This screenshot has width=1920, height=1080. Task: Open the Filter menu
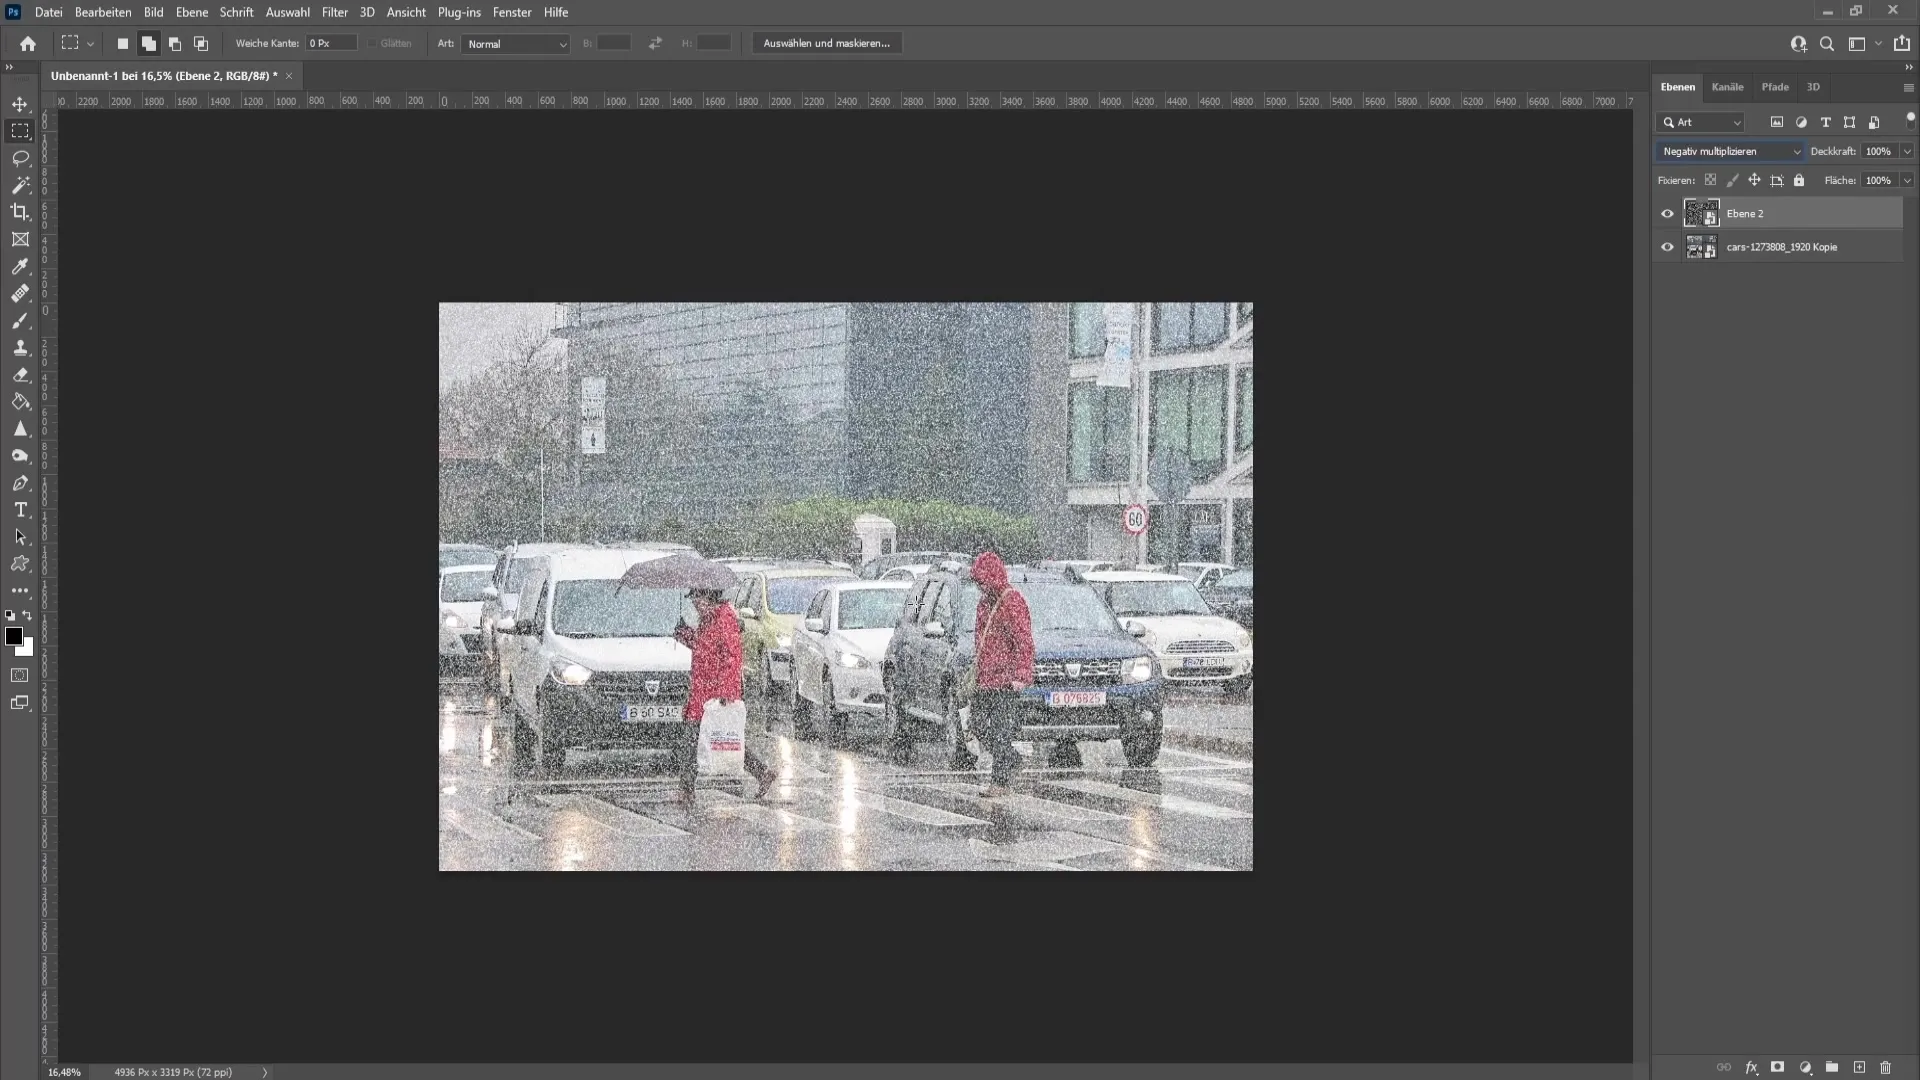coord(334,12)
